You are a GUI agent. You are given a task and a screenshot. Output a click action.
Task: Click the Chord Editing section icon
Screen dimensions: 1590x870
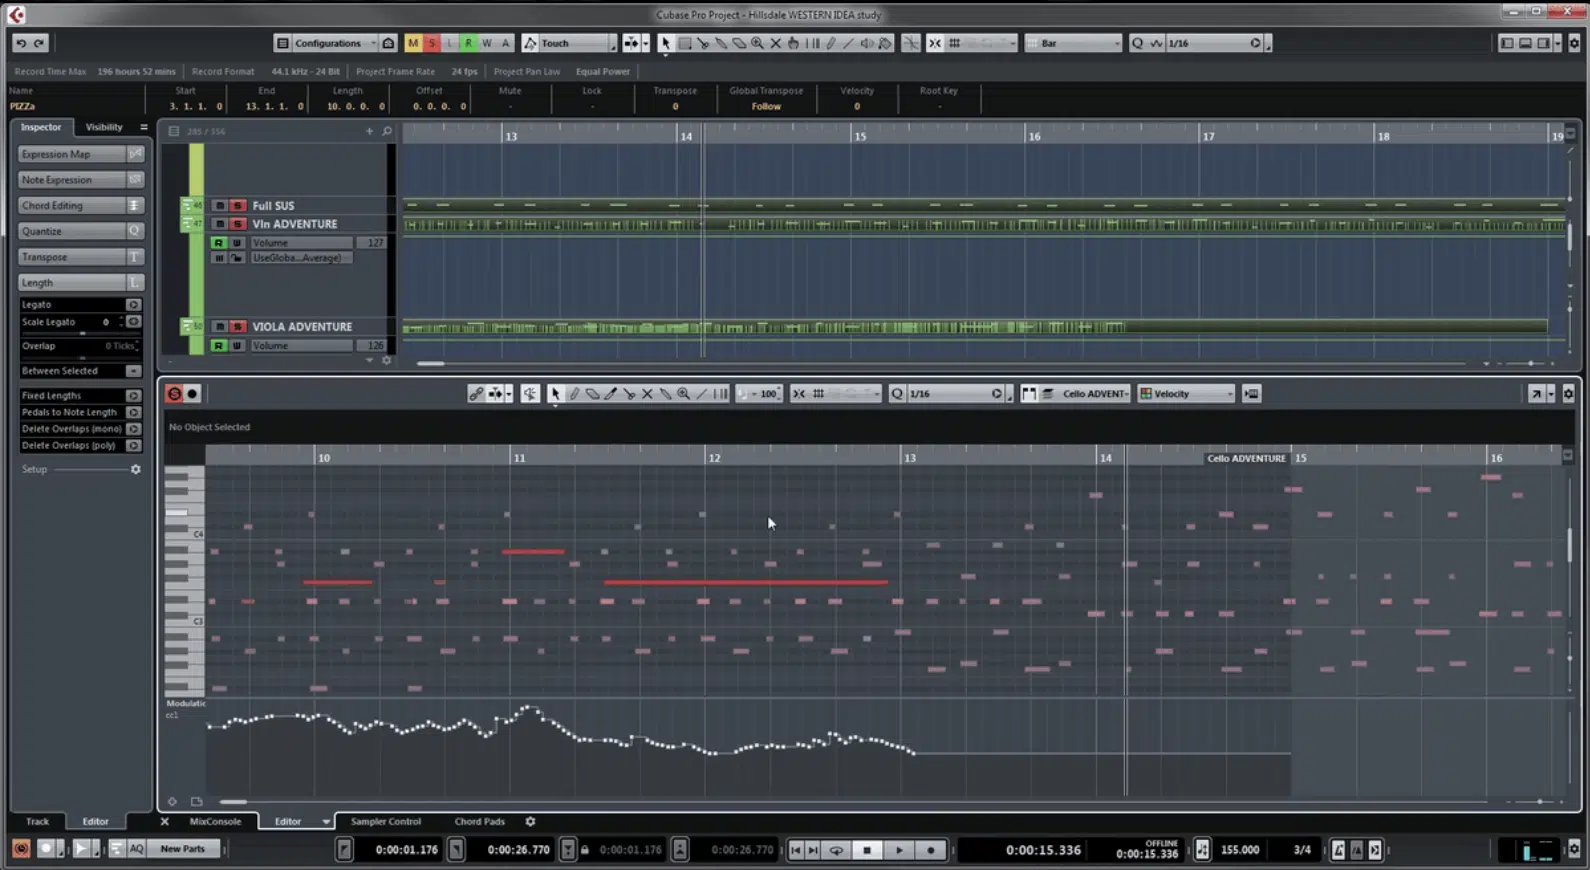[x=134, y=205]
